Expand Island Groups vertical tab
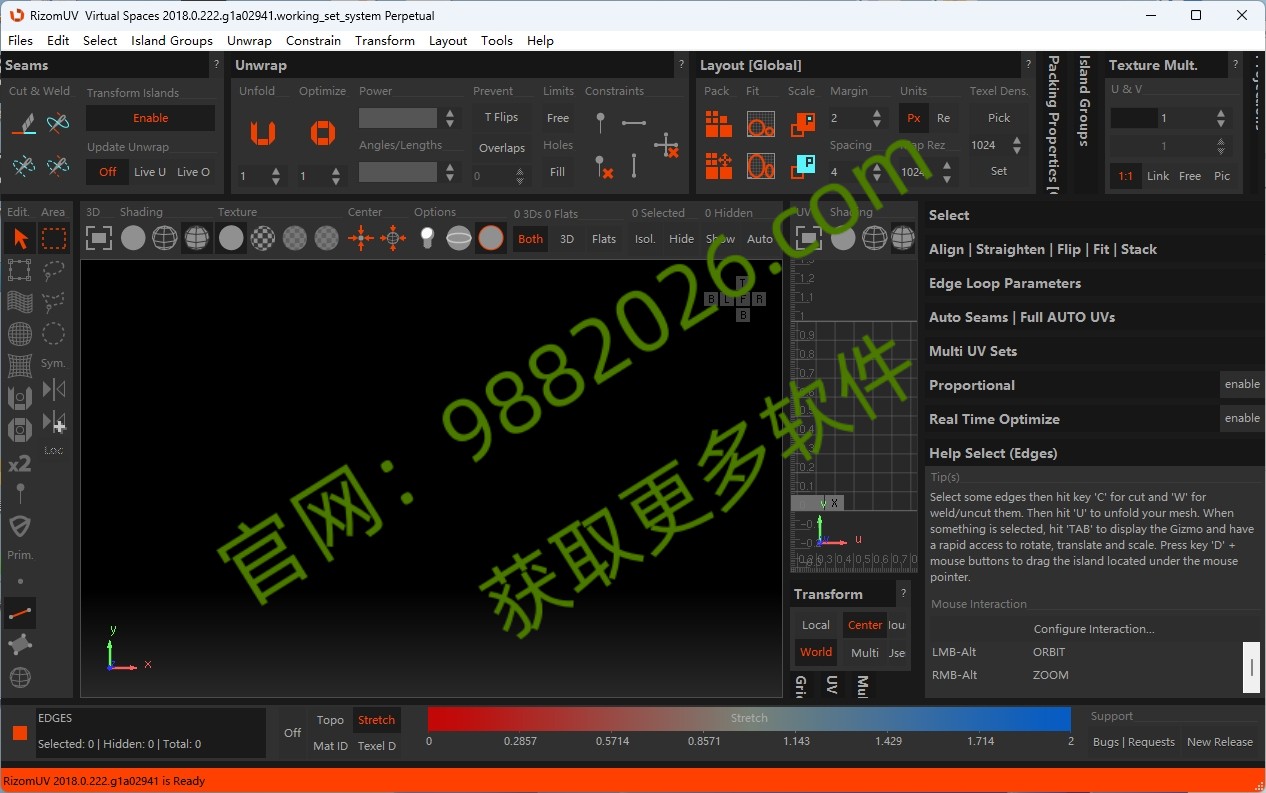 (1084, 102)
